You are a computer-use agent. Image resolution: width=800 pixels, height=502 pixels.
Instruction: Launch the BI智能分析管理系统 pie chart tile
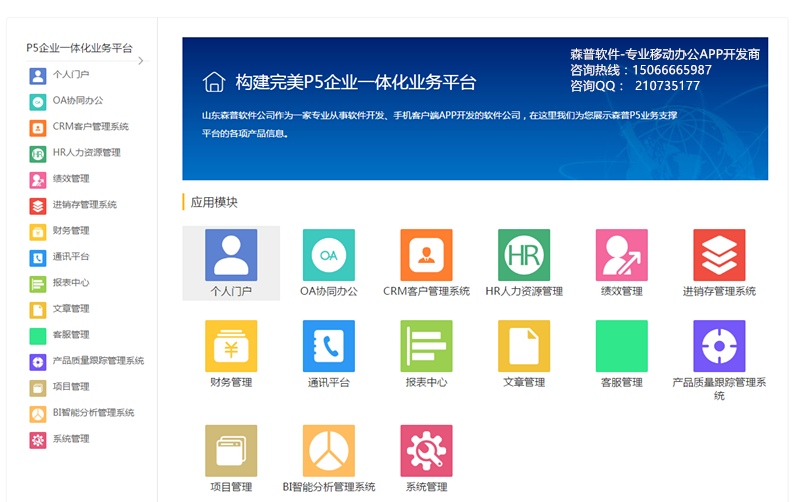point(329,451)
